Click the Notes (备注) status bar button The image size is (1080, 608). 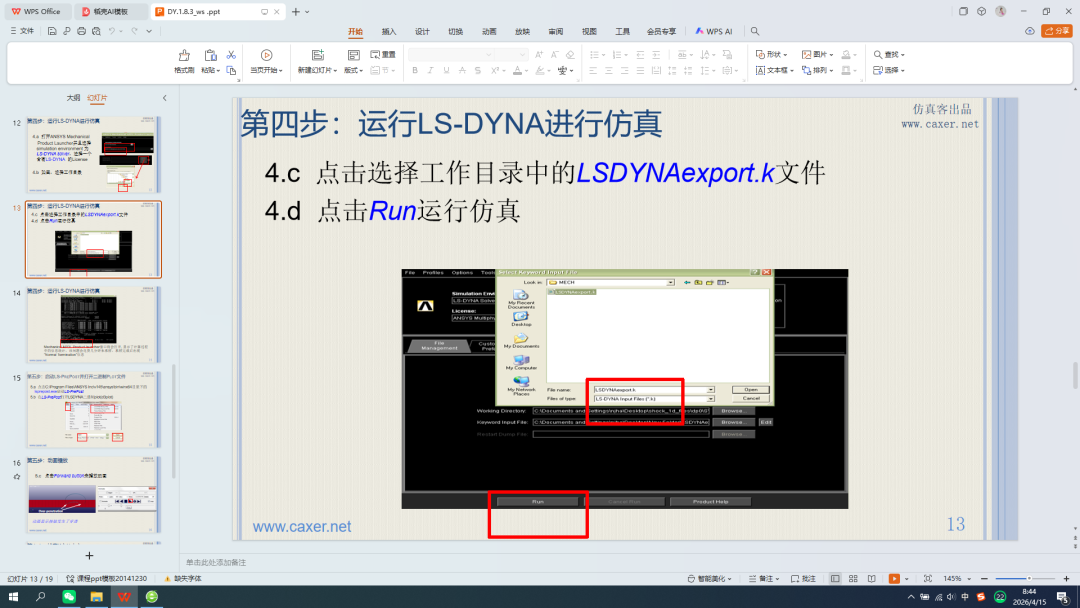[764, 578]
